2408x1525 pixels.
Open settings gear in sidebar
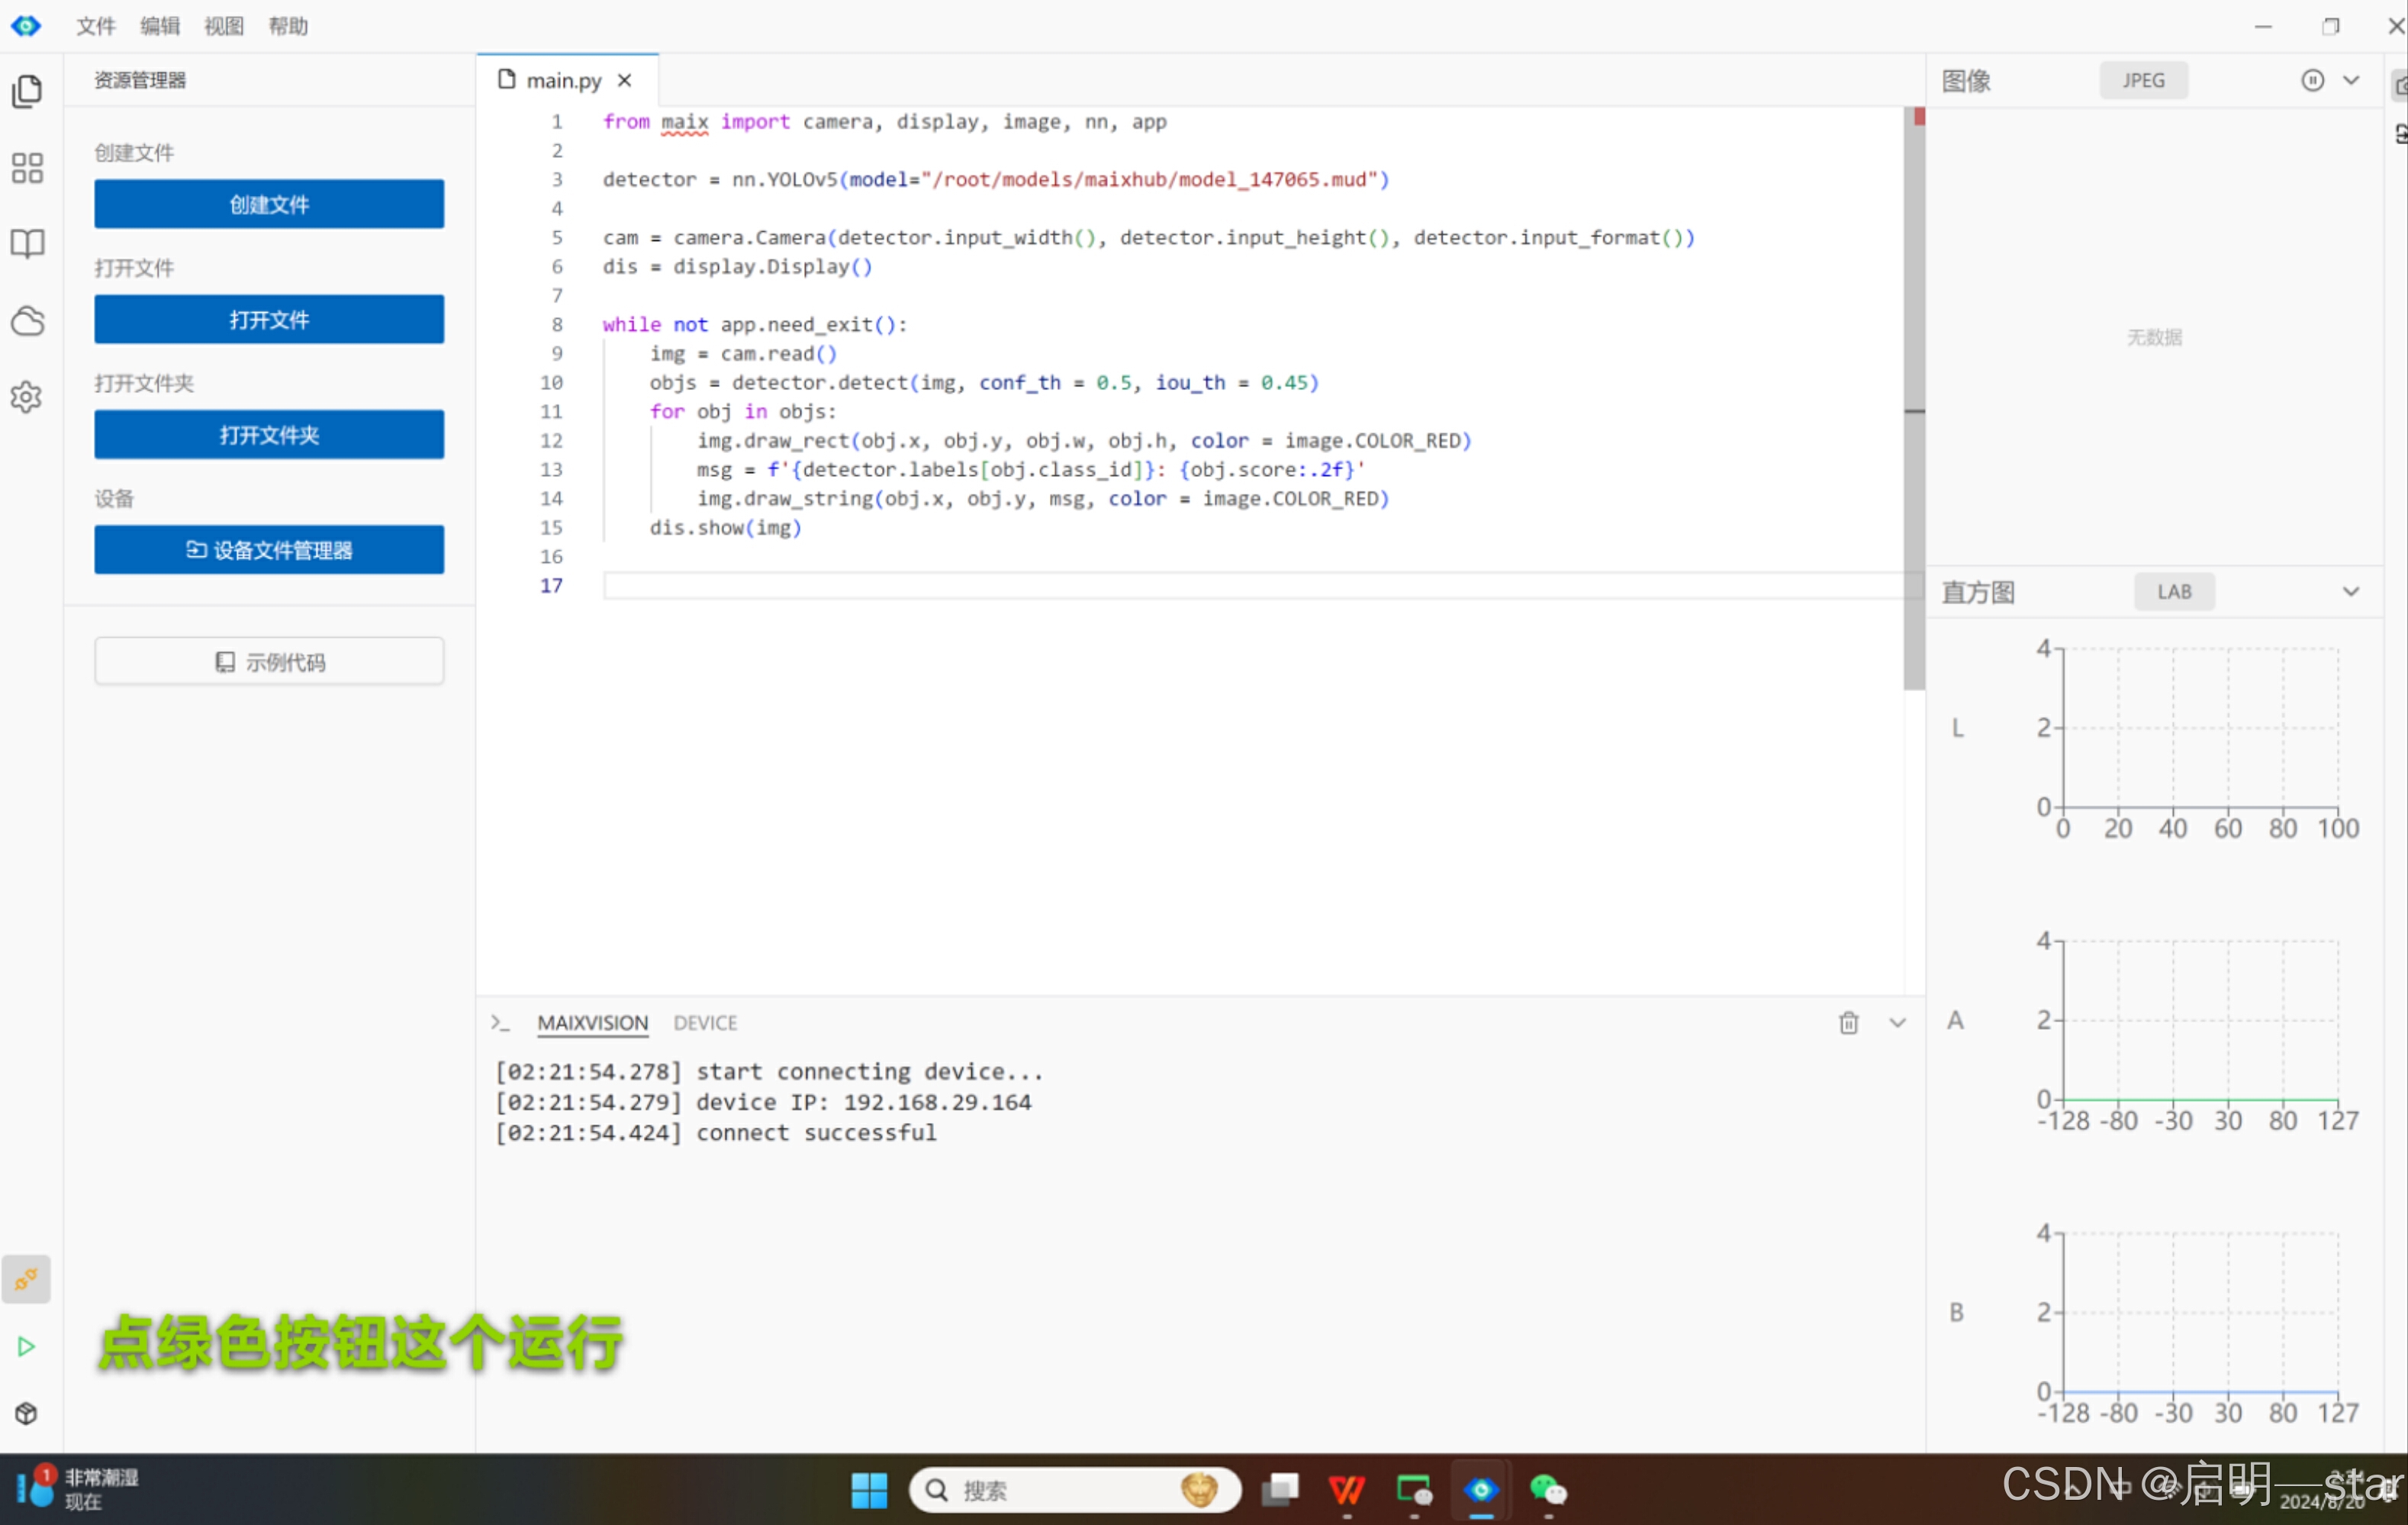coord(27,397)
